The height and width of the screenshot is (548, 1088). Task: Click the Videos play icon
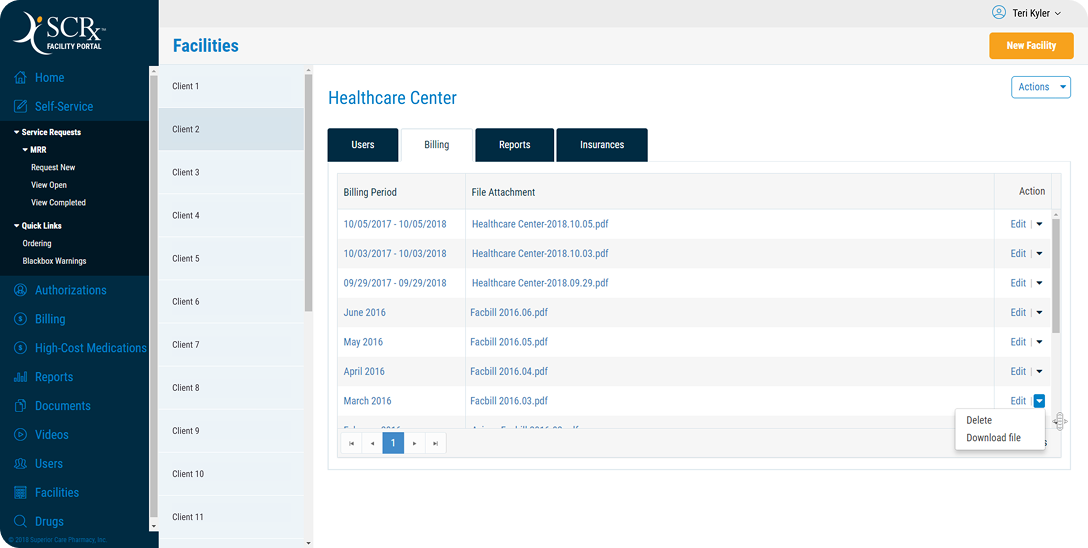(21, 435)
